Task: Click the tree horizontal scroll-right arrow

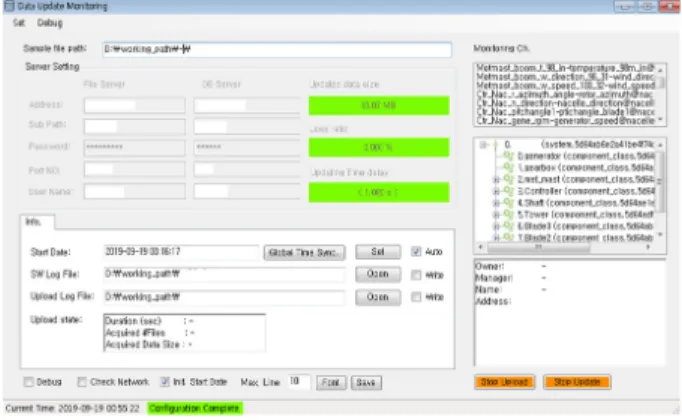Action: pyautogui.click(x=649, y=247)
